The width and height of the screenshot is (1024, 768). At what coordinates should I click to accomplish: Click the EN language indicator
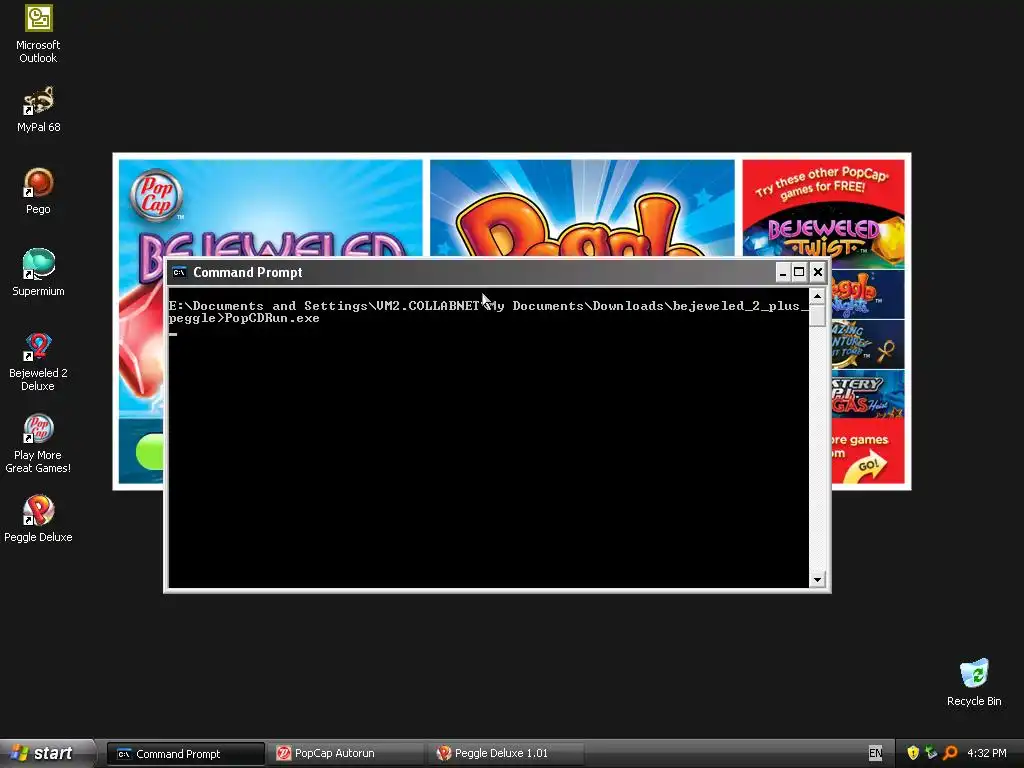pyautogui.click(x=875, y=754)
